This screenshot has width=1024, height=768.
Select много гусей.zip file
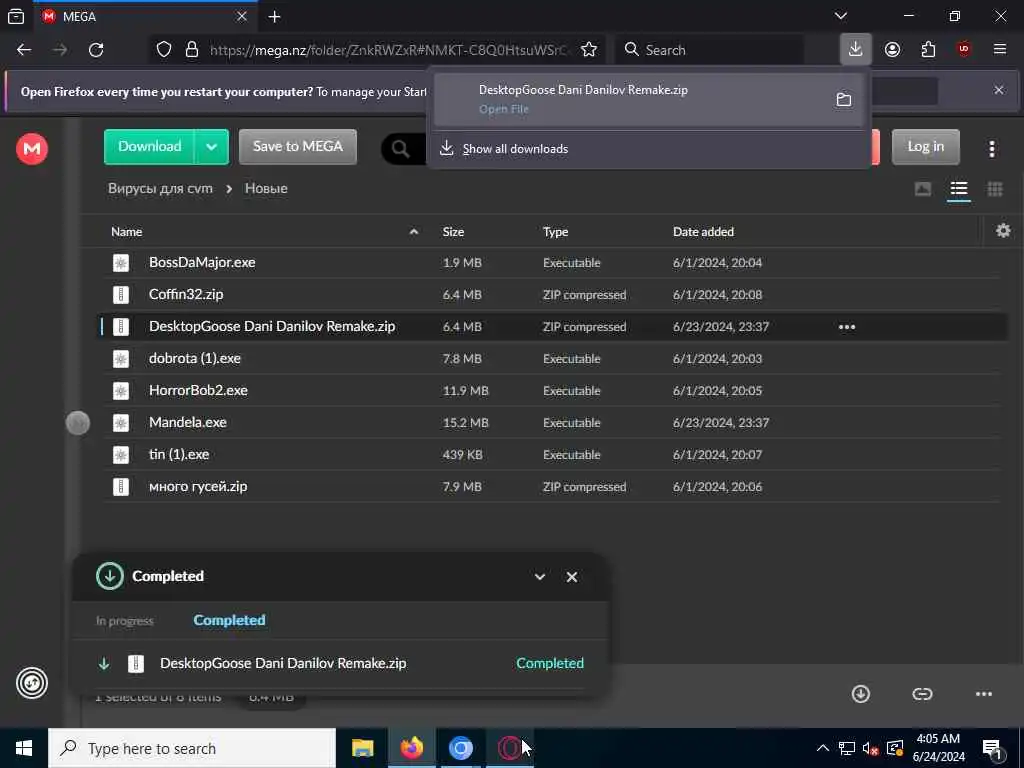(552, 487)
